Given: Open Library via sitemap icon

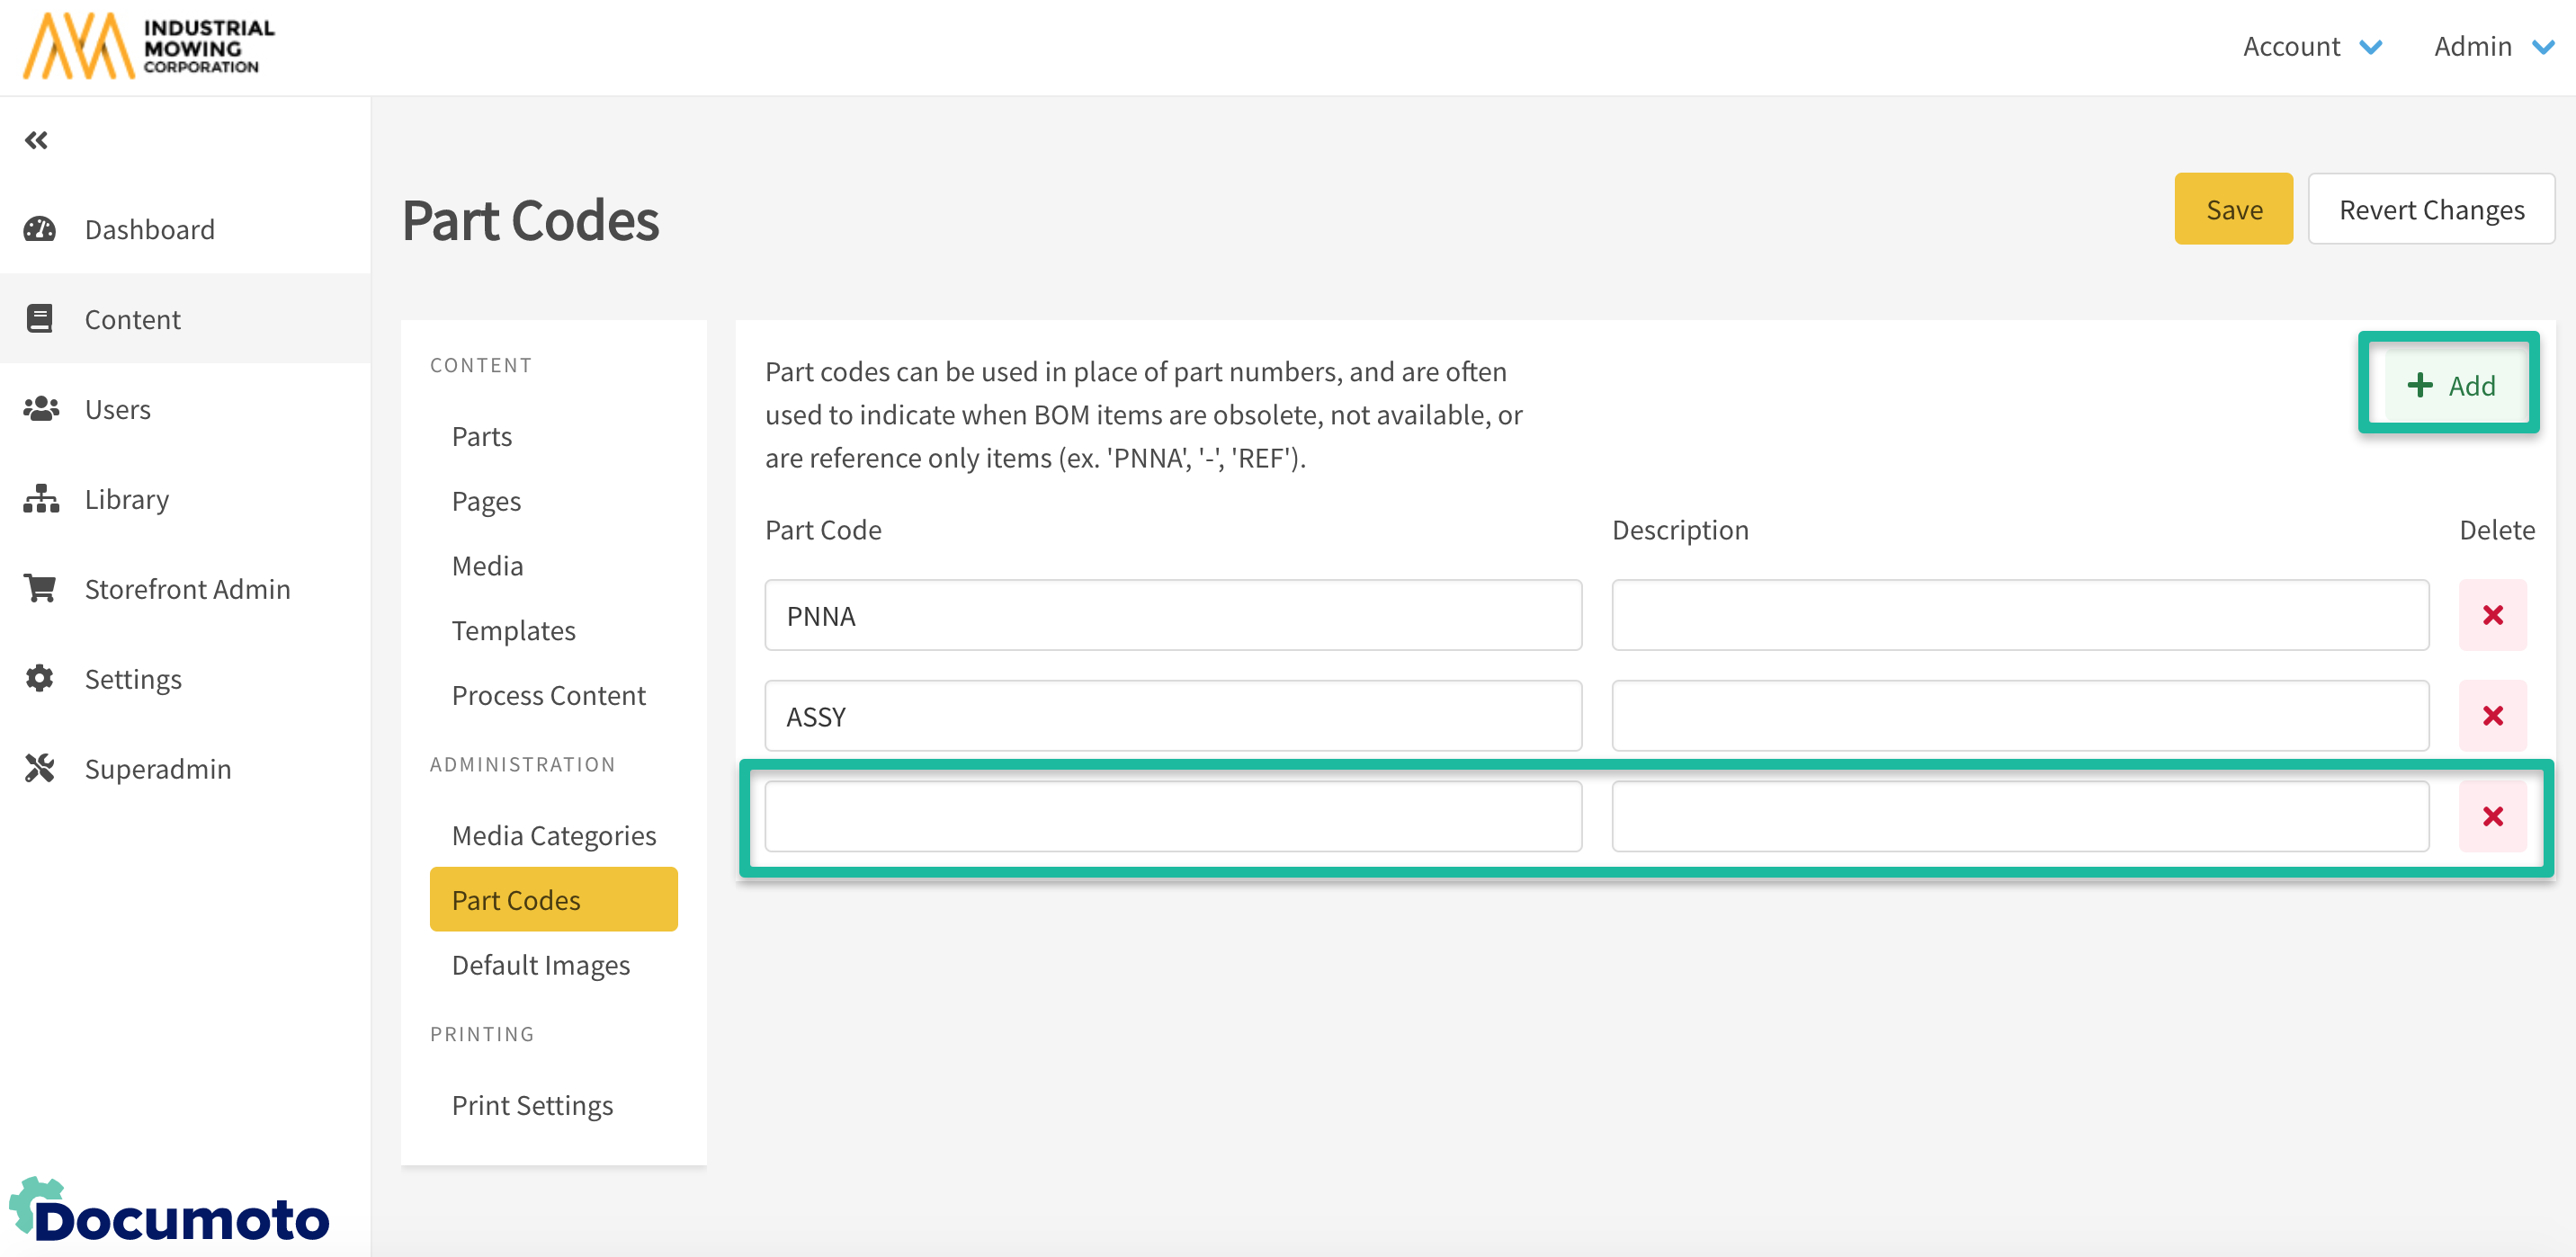Looking at the screenshot, I should click(x=40, y=499).
